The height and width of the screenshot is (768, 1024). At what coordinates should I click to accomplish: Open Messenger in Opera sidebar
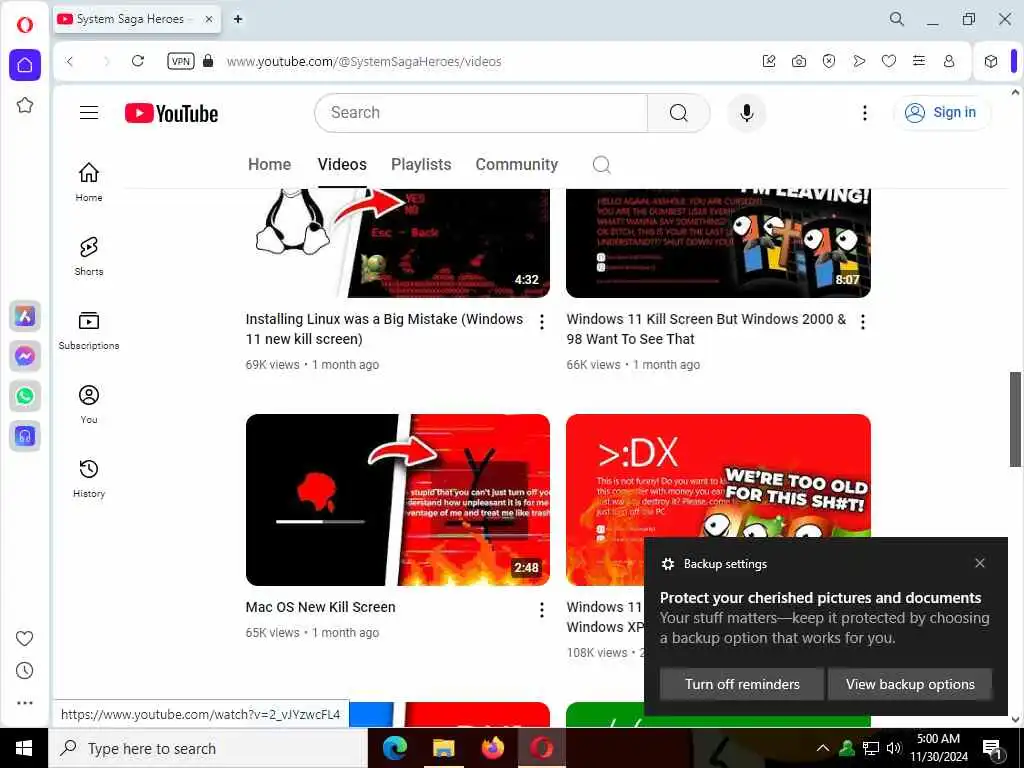[x=25, y=356]
